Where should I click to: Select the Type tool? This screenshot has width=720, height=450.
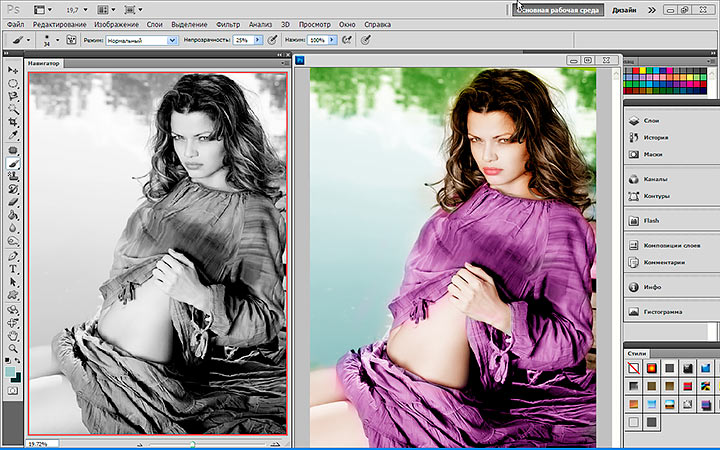tap(13, 269)
